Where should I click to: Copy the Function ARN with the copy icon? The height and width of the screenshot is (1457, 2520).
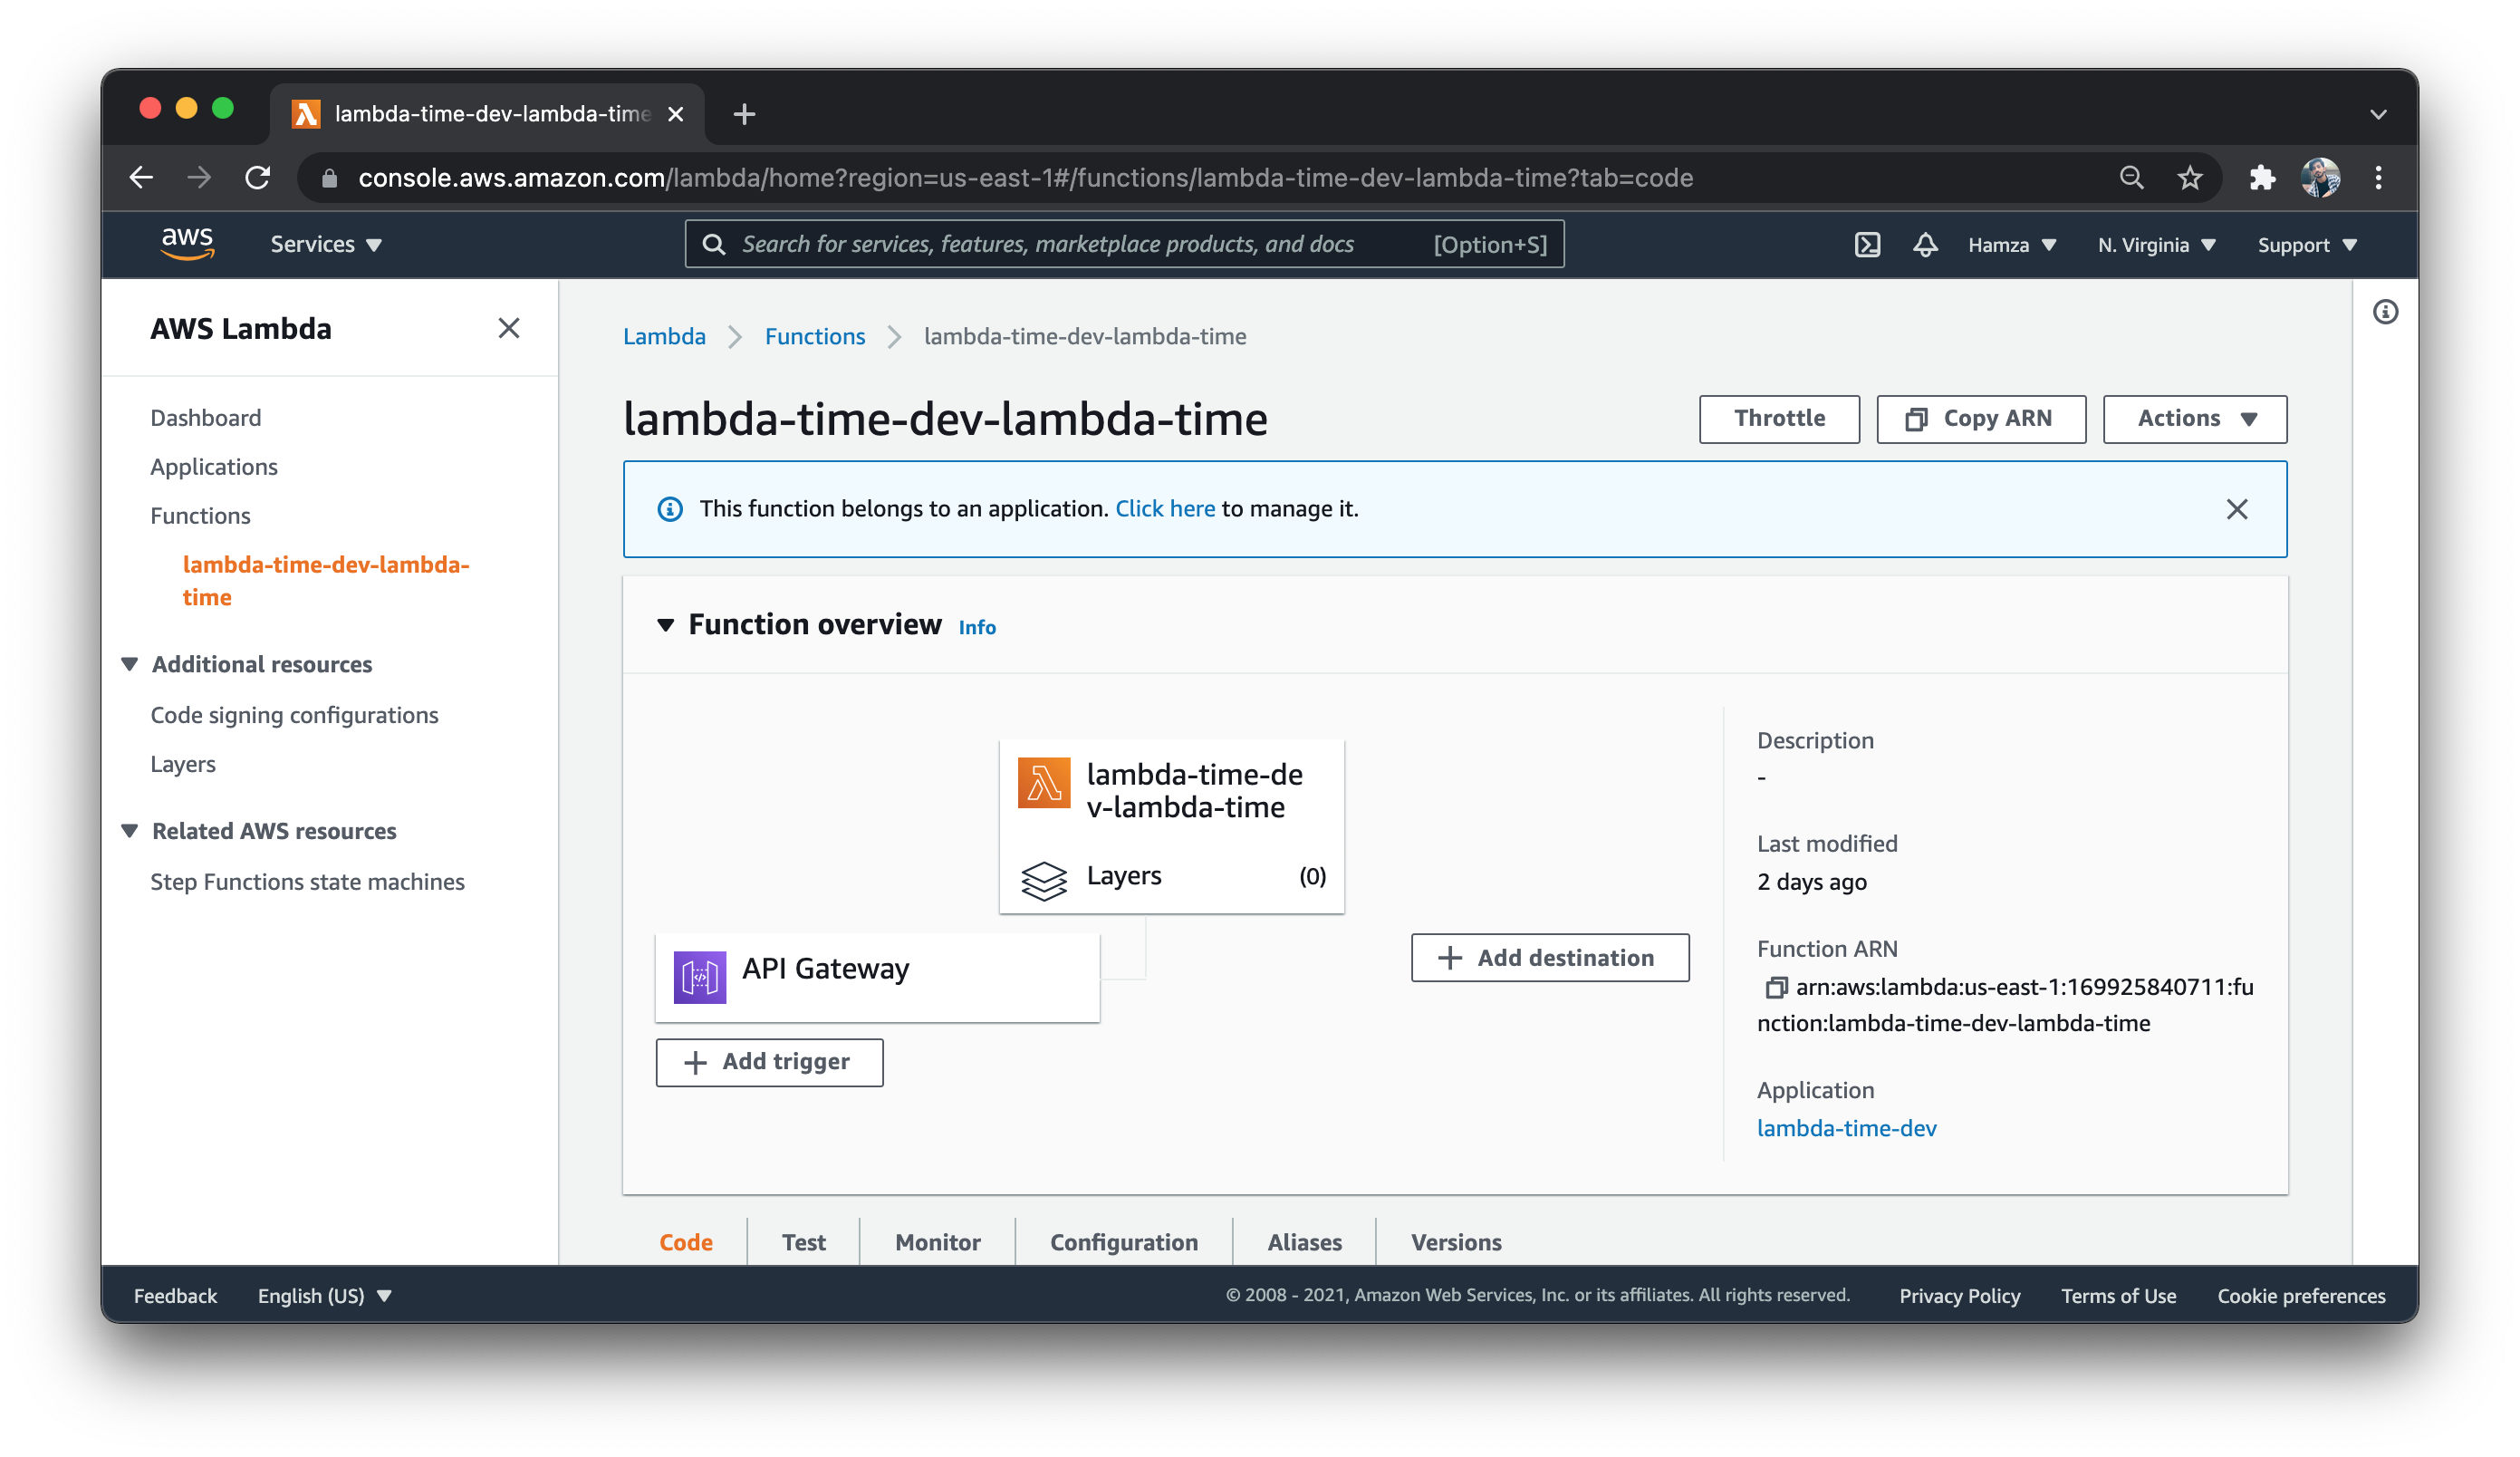1775,988
